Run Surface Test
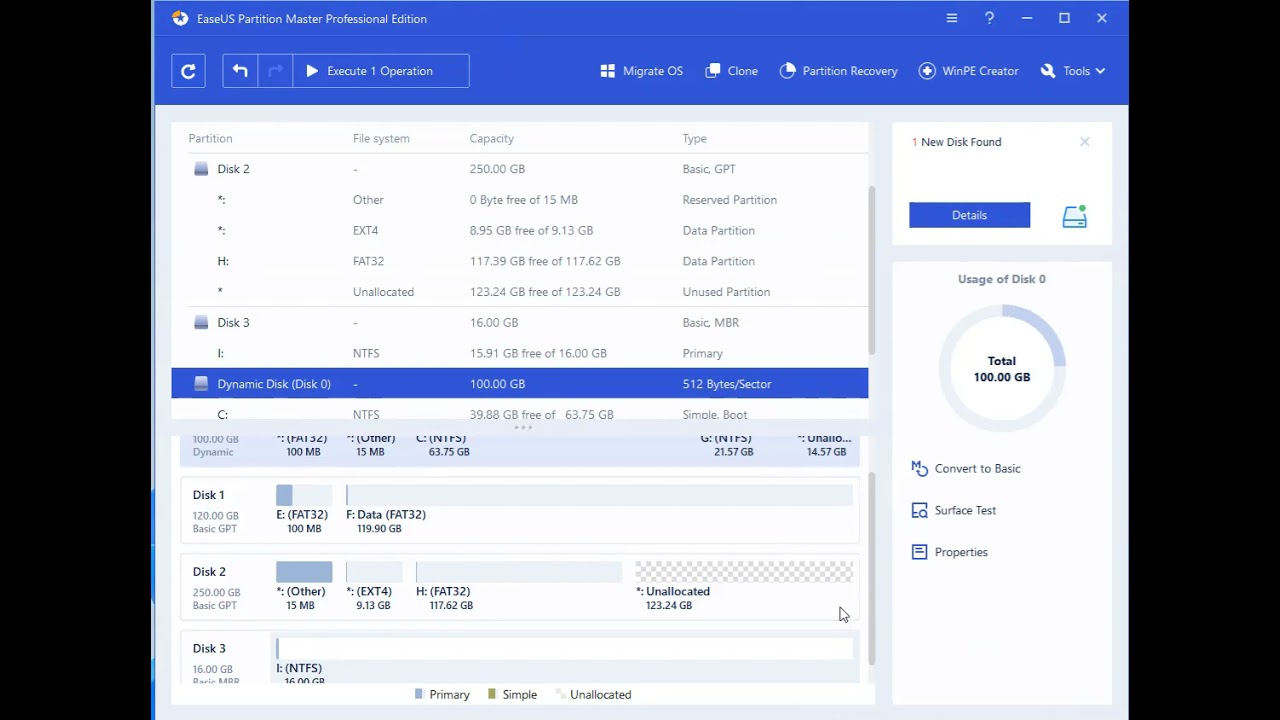The height and width of the screenshot is (720, 1280). (965, 510)
